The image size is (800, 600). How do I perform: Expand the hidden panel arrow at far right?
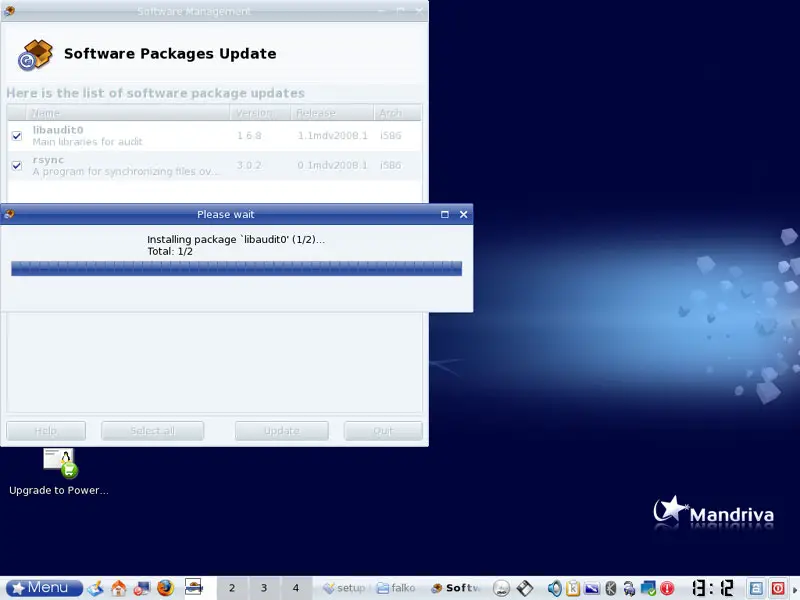[x=795, y=588]
